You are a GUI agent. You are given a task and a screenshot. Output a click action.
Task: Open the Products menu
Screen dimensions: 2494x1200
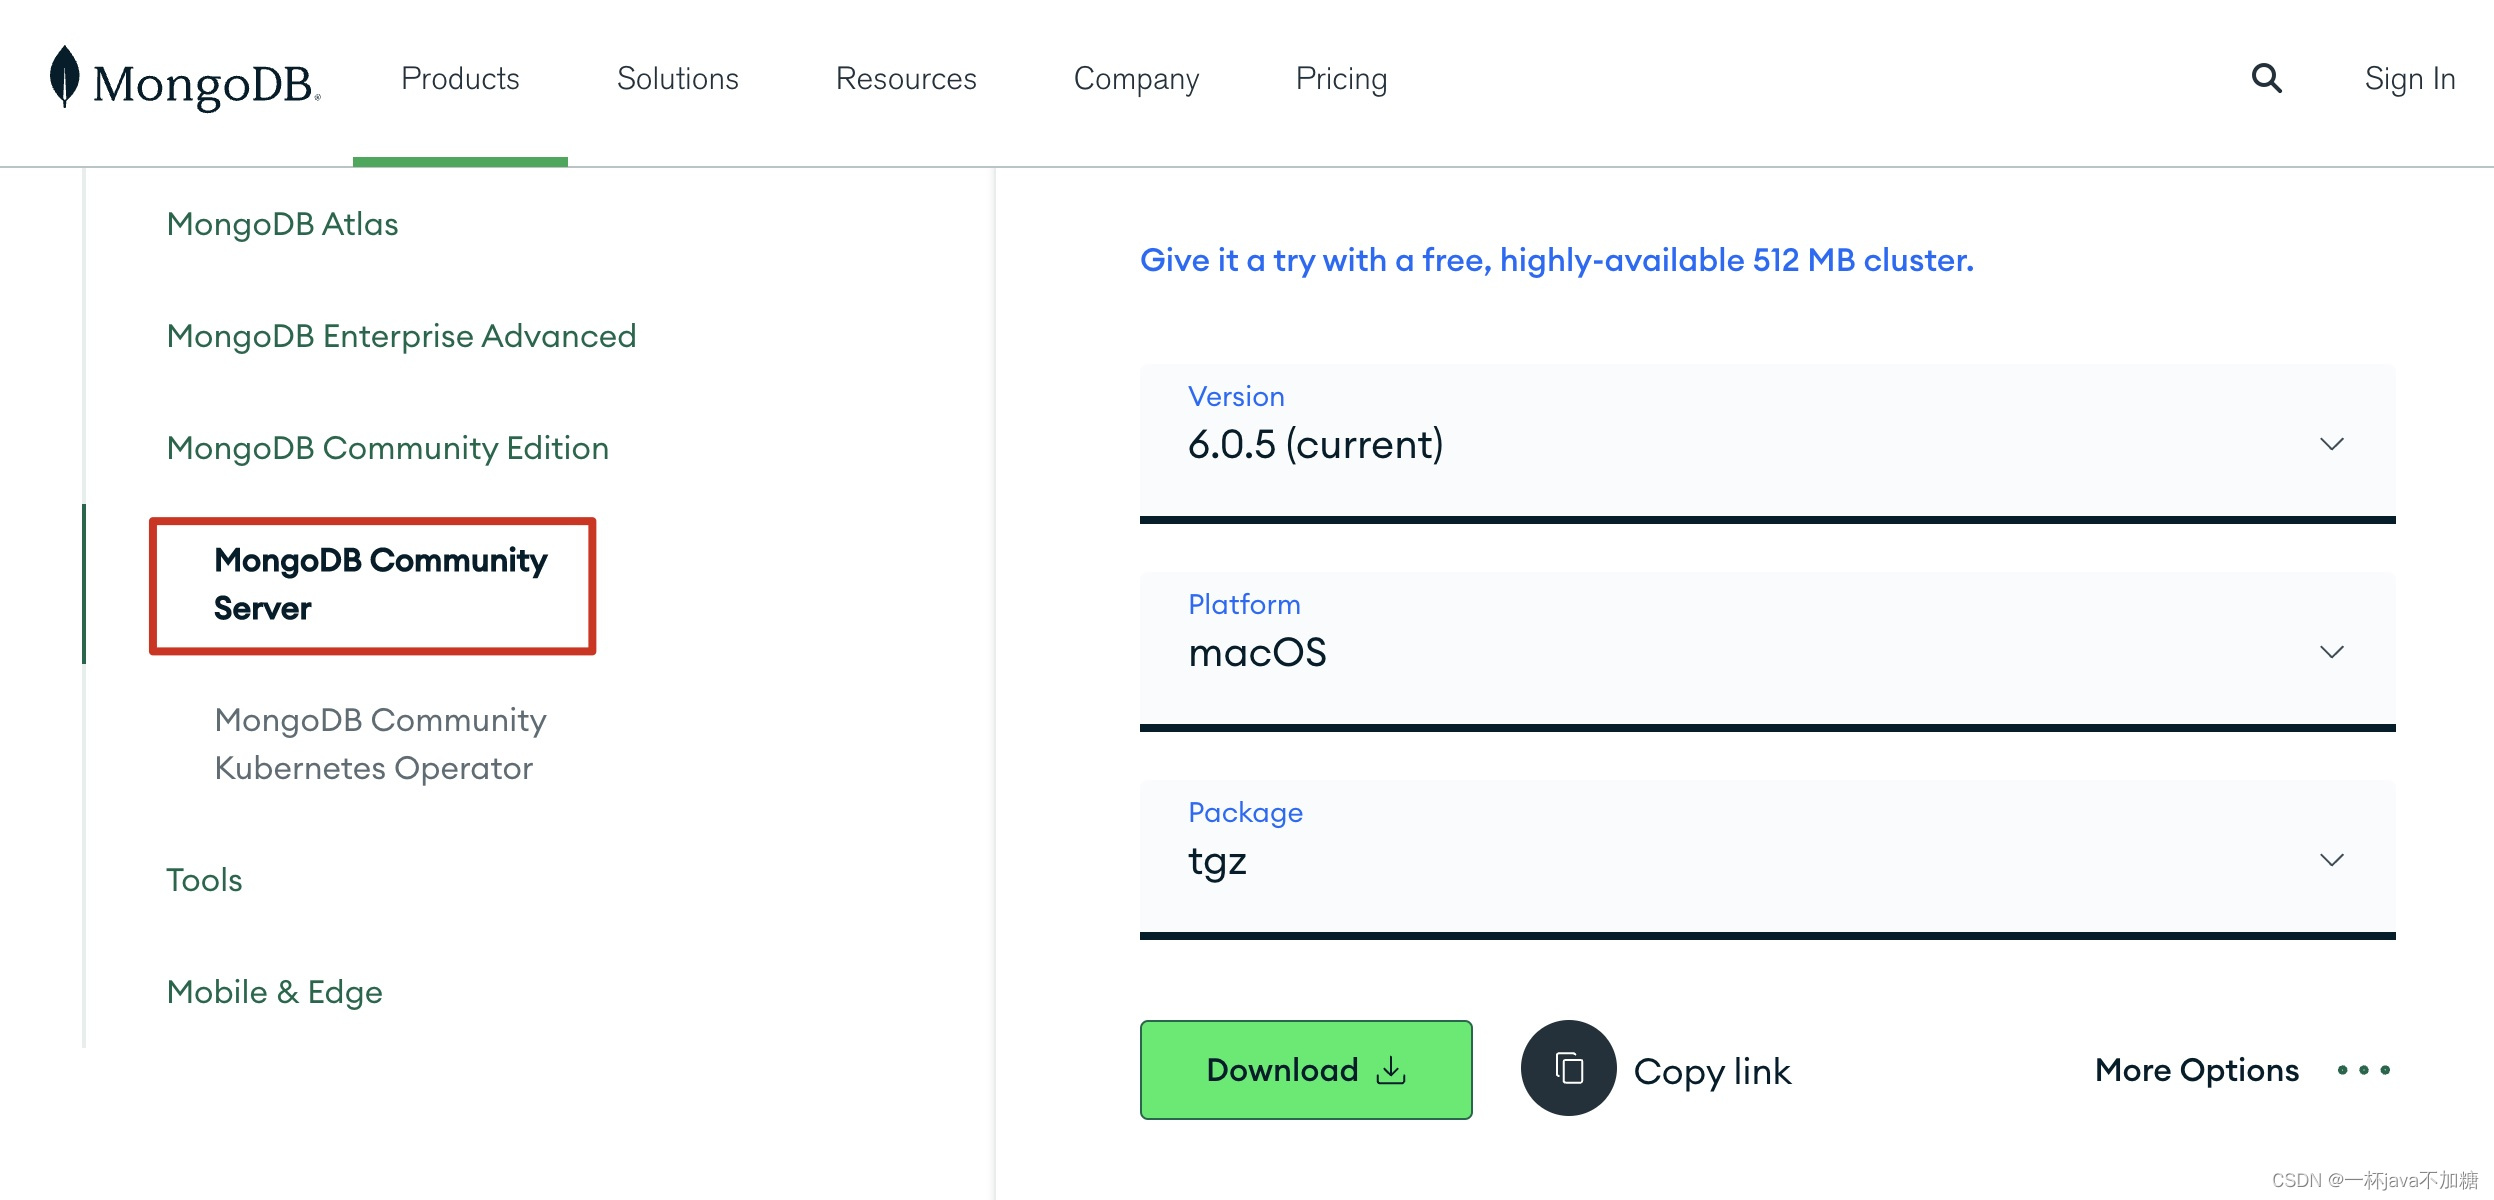tap(460, 78)
